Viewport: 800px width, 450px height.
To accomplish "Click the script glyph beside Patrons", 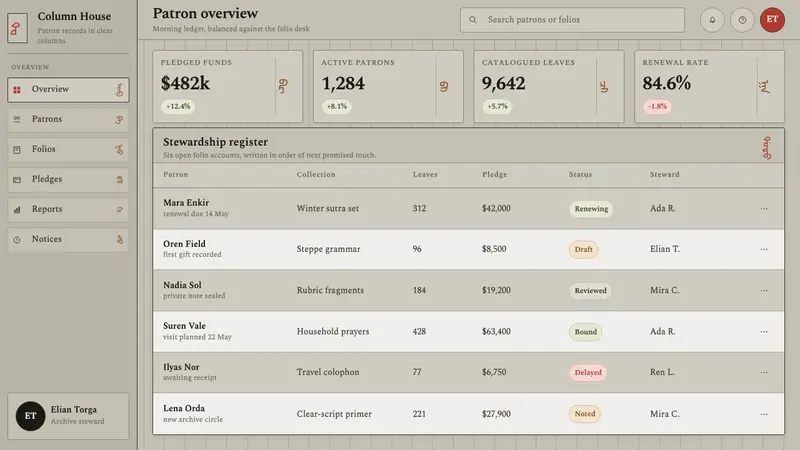I will pos(119,119).
